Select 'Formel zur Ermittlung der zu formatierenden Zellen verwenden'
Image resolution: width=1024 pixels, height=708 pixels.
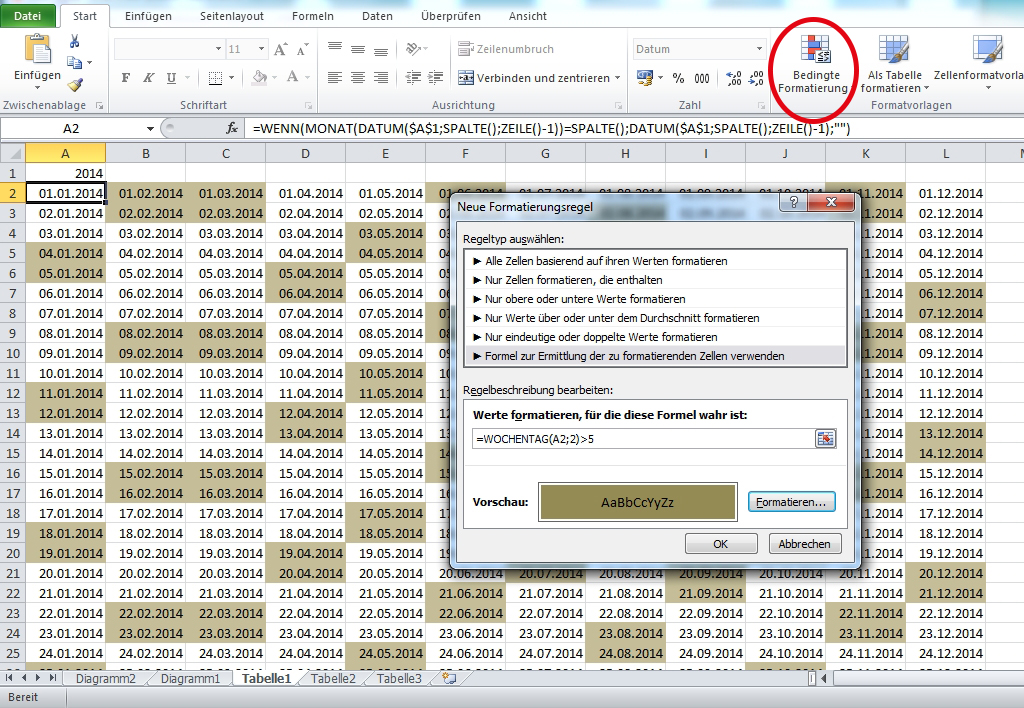coord(656,356)
